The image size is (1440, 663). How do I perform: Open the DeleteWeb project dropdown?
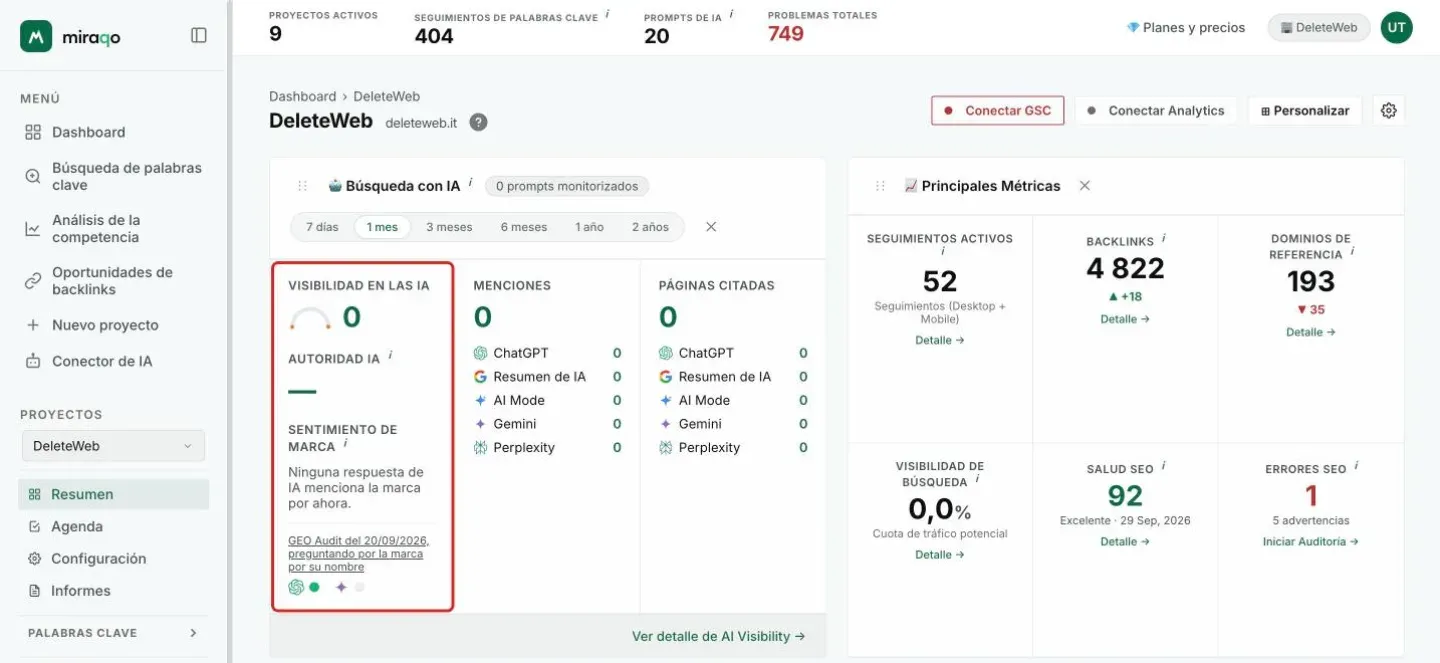point(113,446)
